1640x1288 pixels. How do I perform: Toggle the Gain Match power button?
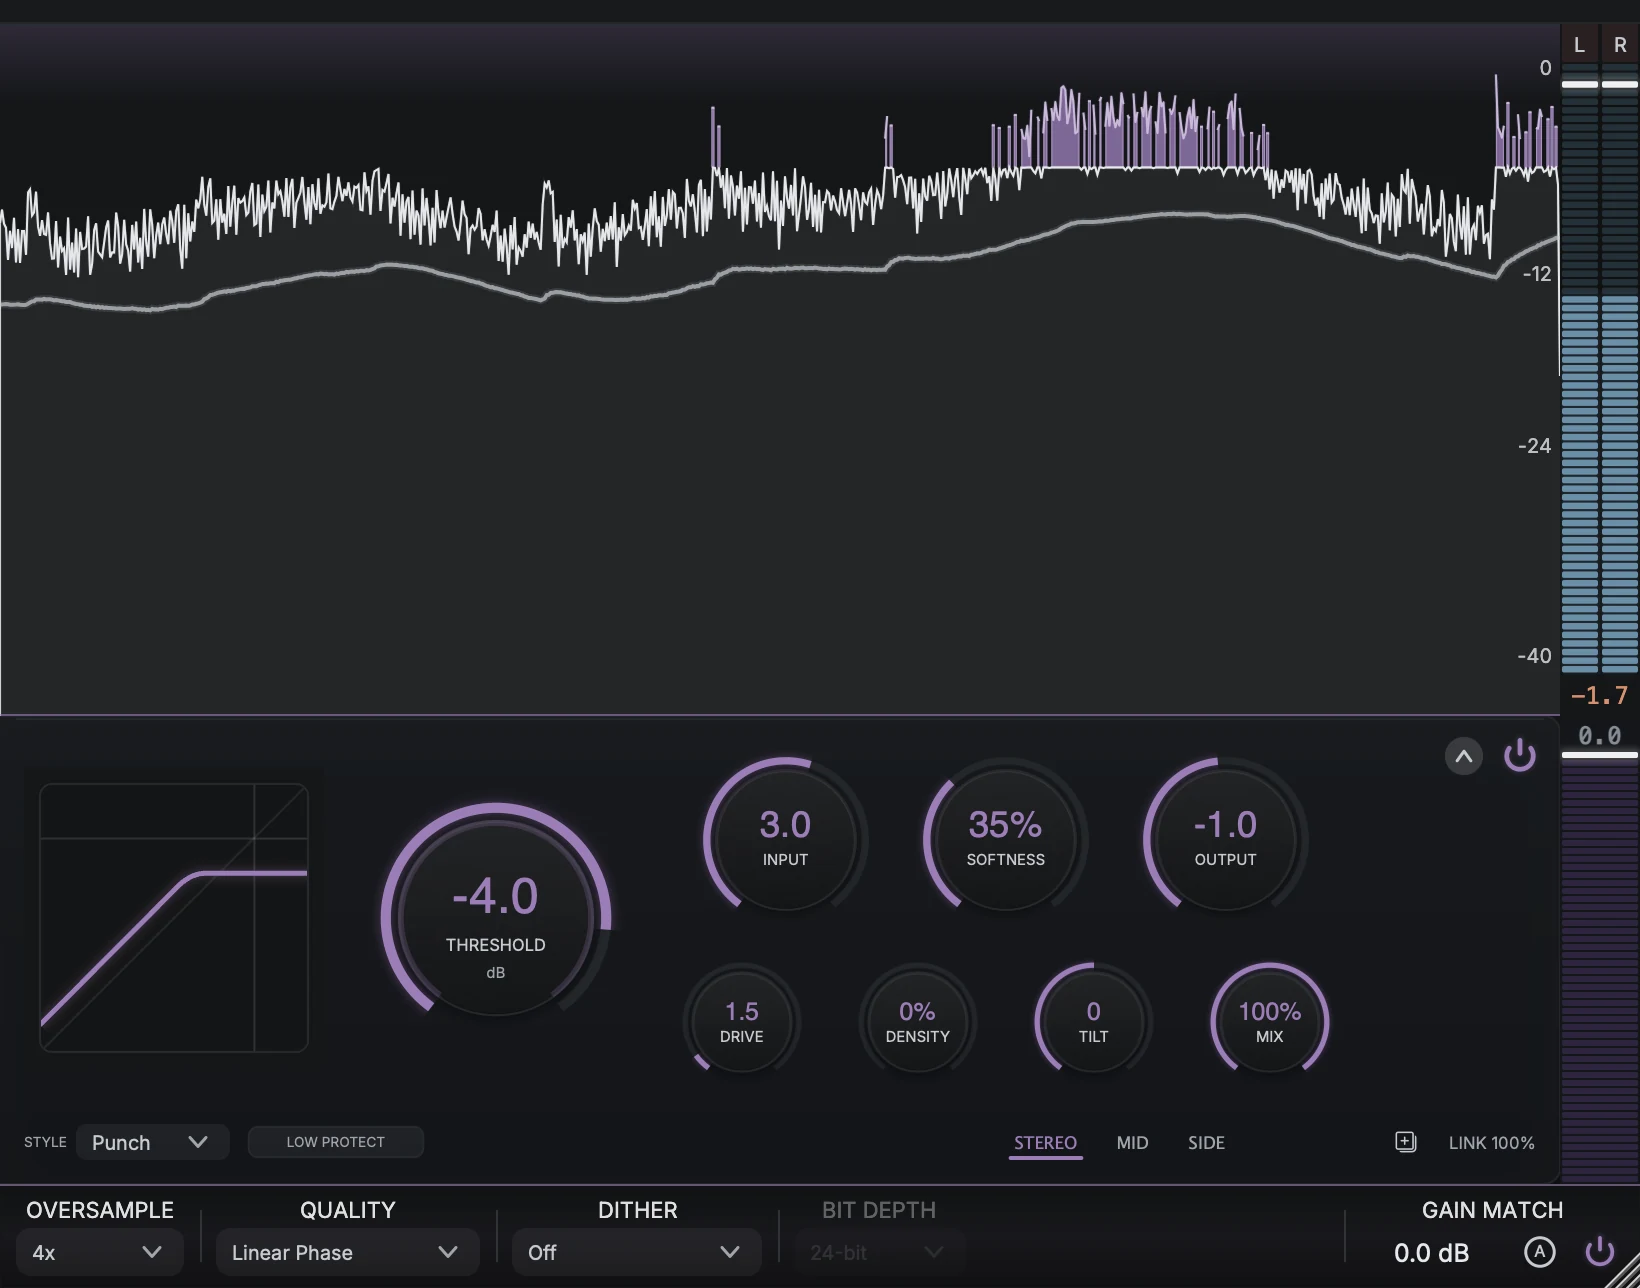coord(1600,1251)
